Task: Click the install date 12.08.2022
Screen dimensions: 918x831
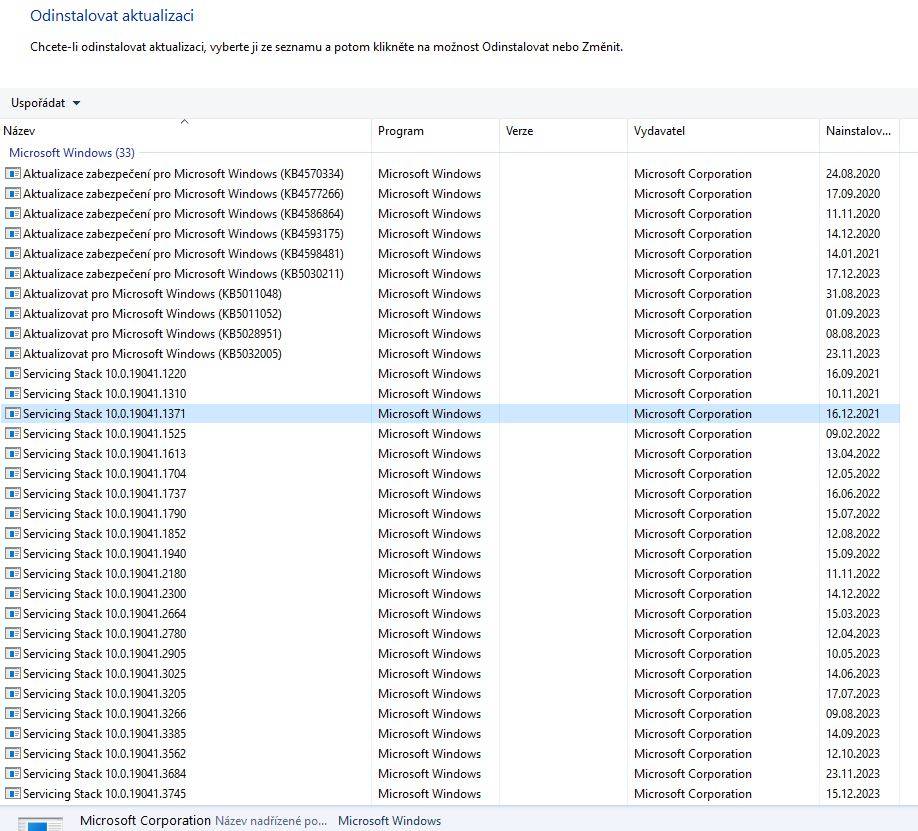Action: (x=852, y=534)
